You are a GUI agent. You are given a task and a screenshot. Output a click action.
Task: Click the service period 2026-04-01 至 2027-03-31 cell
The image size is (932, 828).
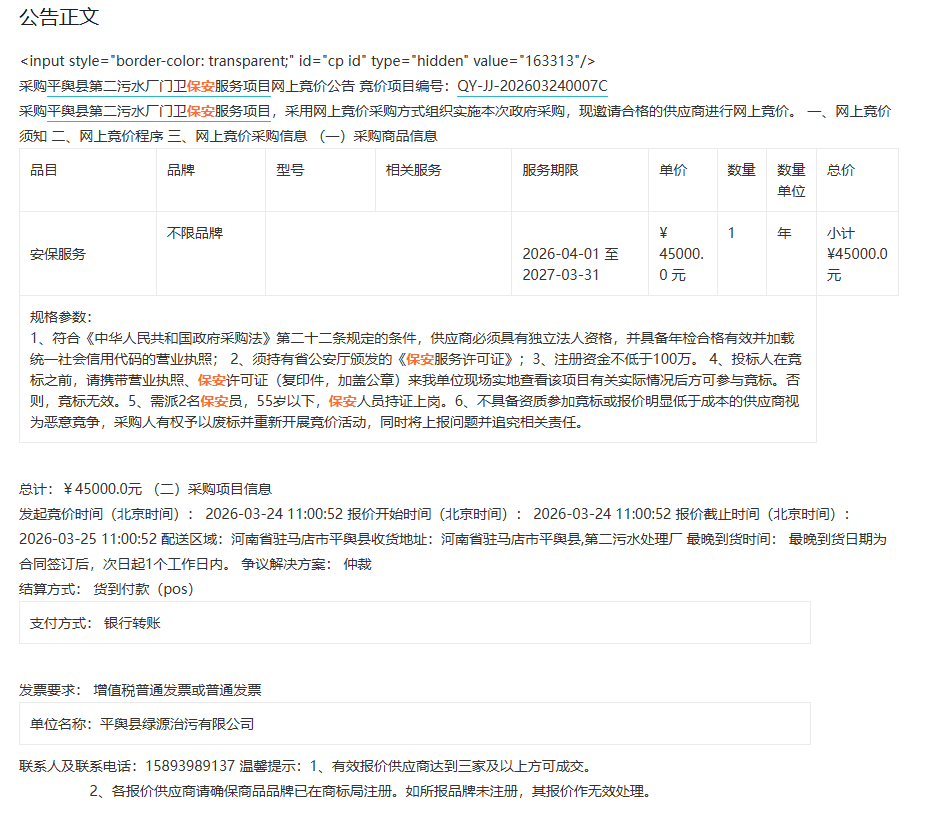(570, 264)
